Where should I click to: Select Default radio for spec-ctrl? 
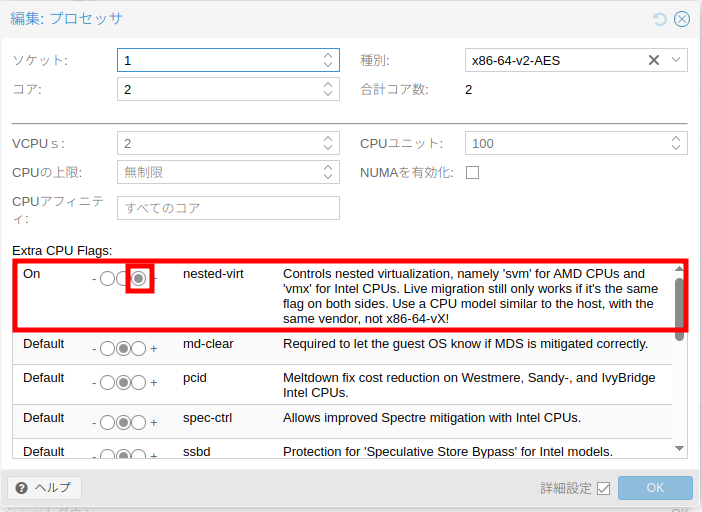[123, 422]
